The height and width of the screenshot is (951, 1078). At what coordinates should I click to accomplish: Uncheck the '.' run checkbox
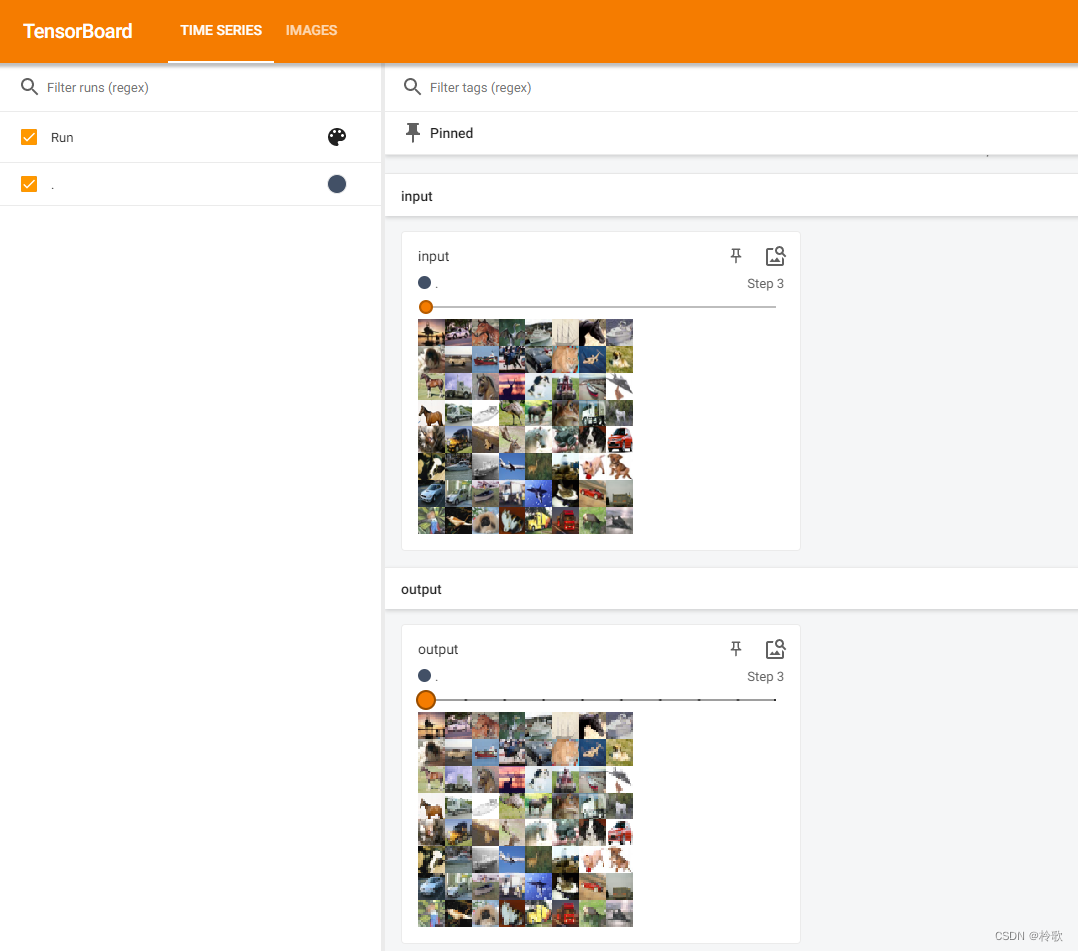pyautogui.click(x=29, y=184)
